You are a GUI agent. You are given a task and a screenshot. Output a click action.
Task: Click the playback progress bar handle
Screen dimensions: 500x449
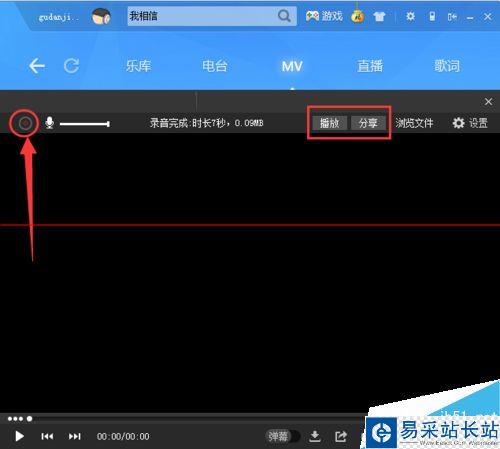[29, 419]
